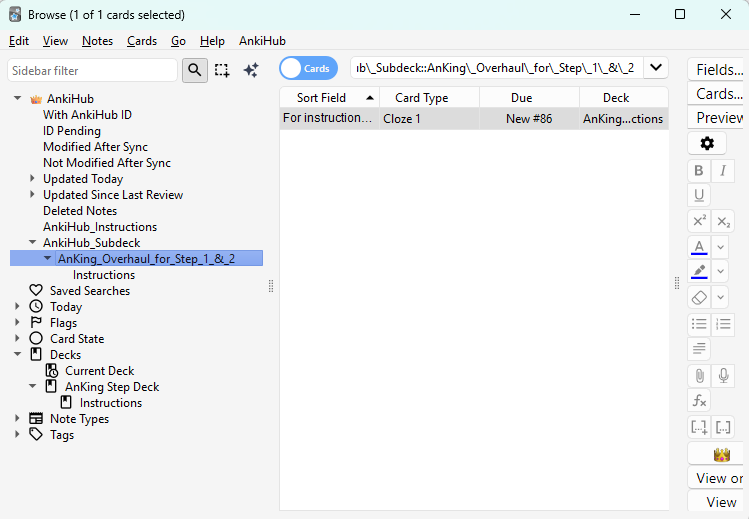Record audio with the microphone icon
The width and height of the screenshot is (749, 519).
click(723, 375)
